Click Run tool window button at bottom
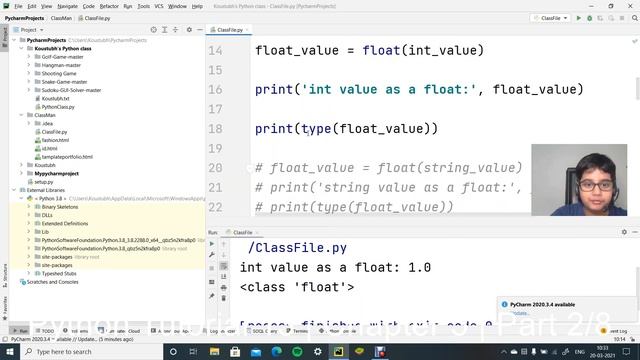640x360 pixels. tap(20, 331)
